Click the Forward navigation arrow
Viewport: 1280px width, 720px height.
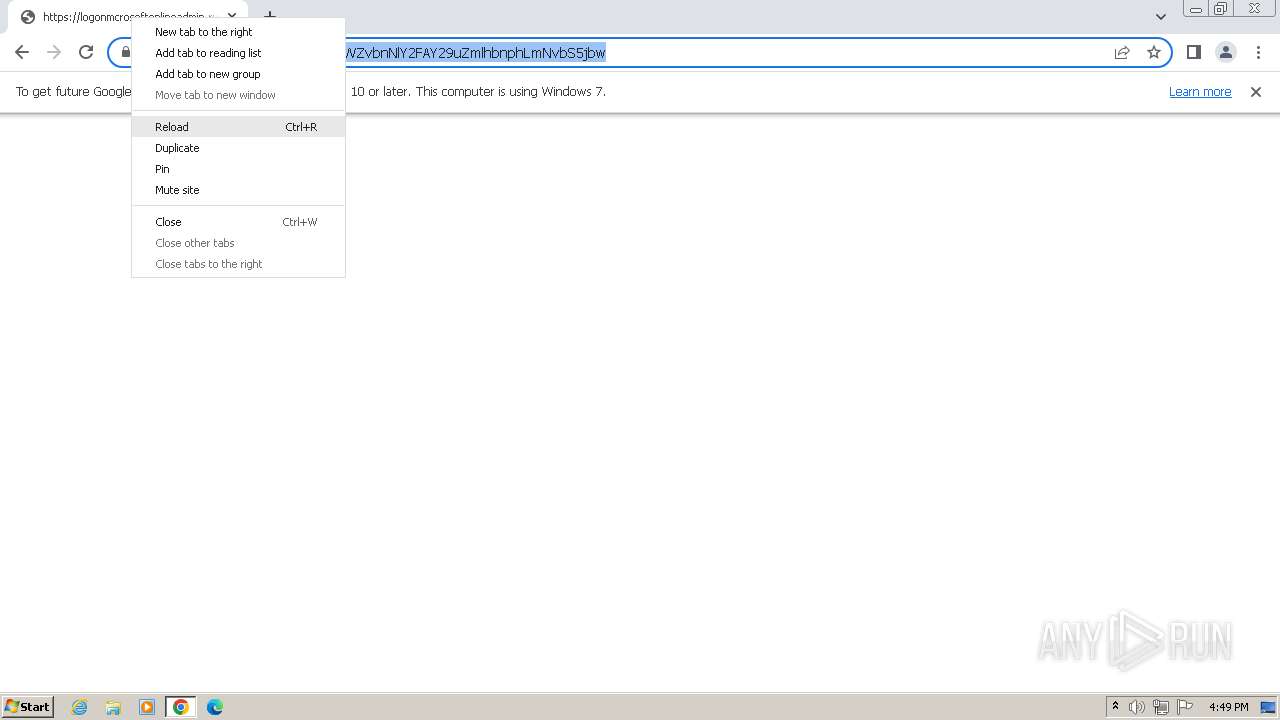tap(54, 52)
